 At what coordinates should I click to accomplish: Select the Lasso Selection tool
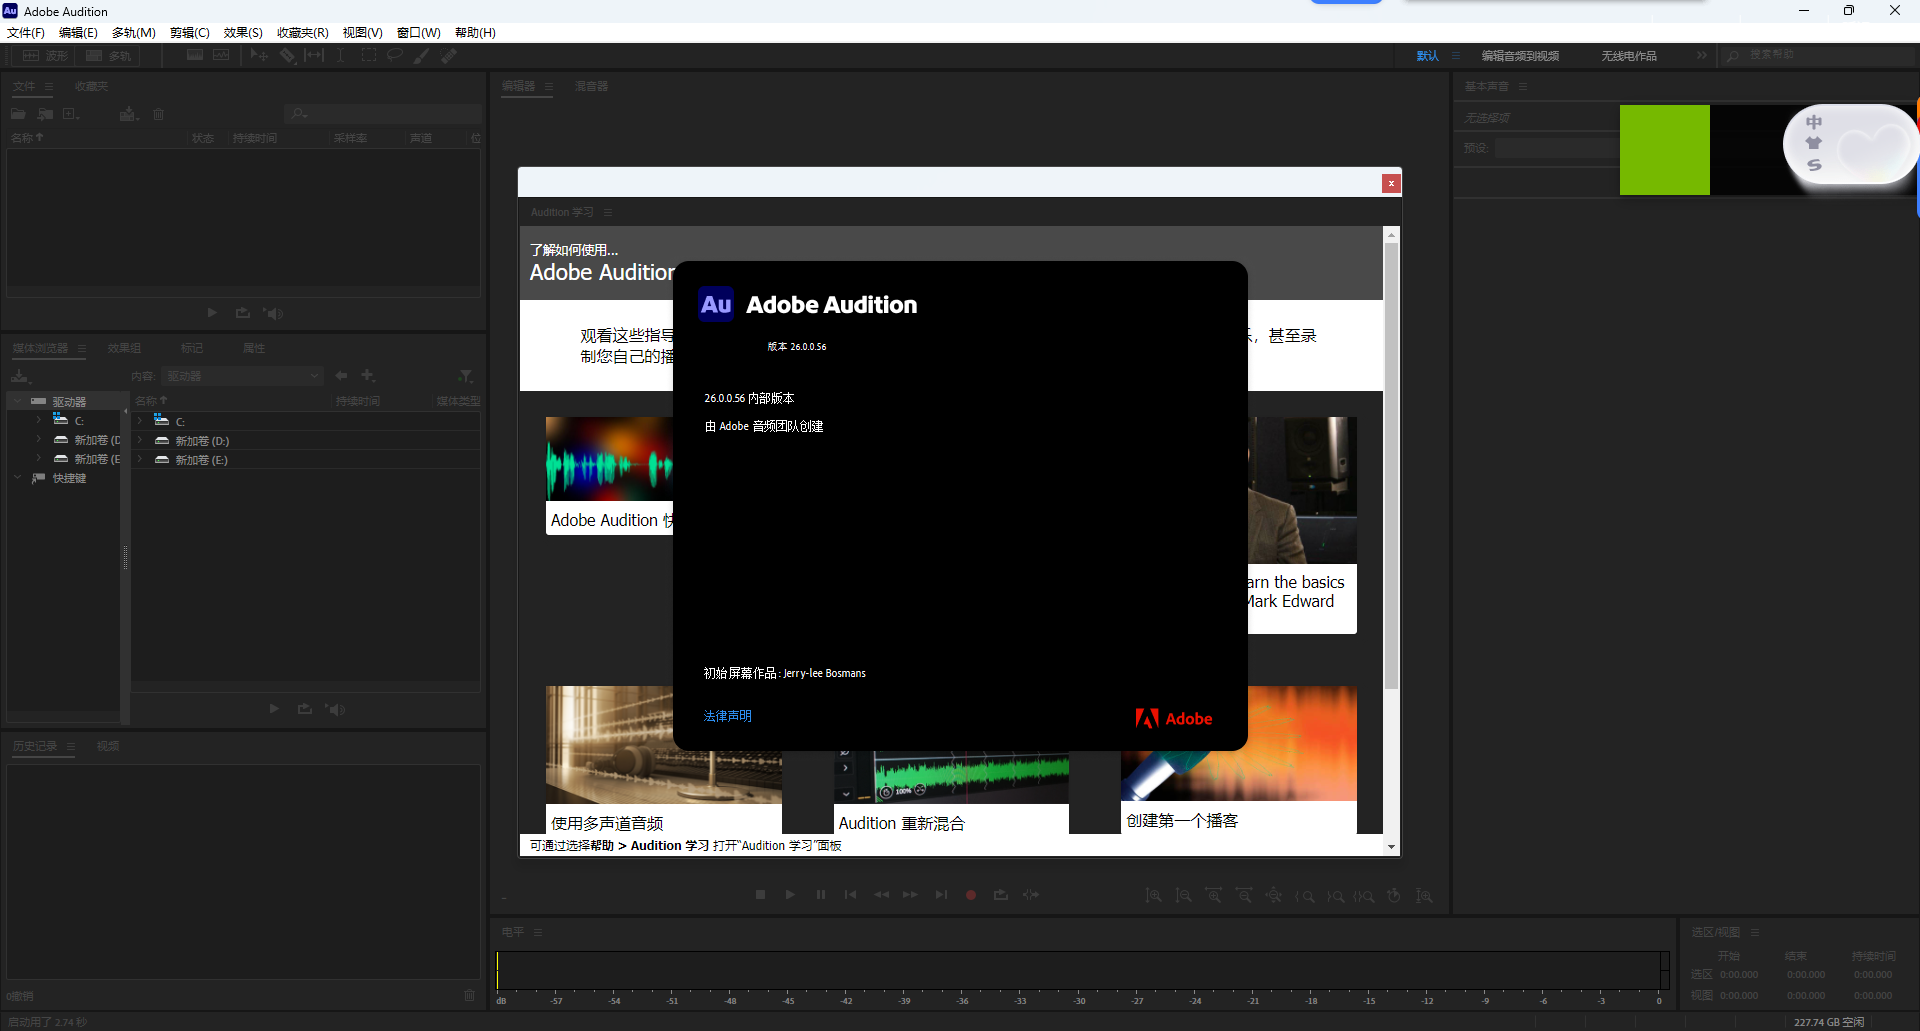(395, 55)
